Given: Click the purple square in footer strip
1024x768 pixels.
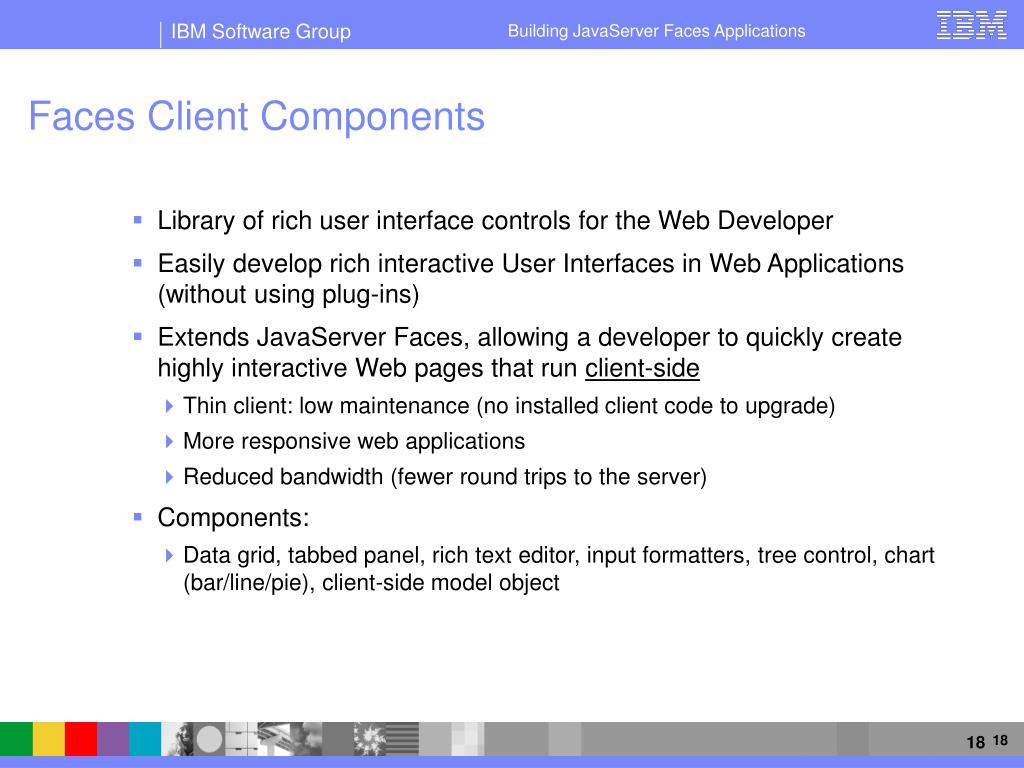Looking at the screenshot, I should 113,739.
